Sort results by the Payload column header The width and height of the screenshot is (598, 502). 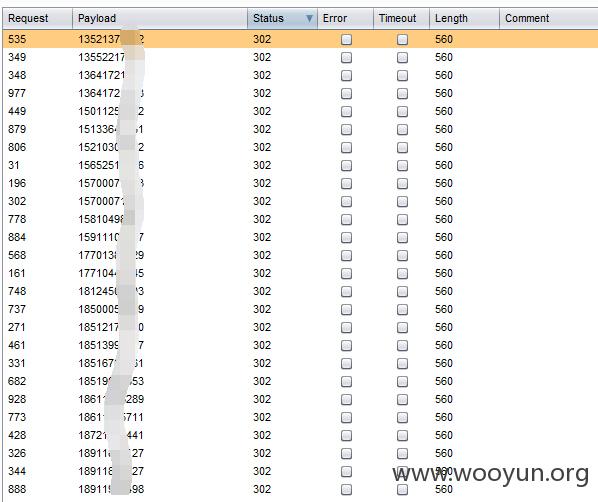pyautogui.click(x=160, y=18)
